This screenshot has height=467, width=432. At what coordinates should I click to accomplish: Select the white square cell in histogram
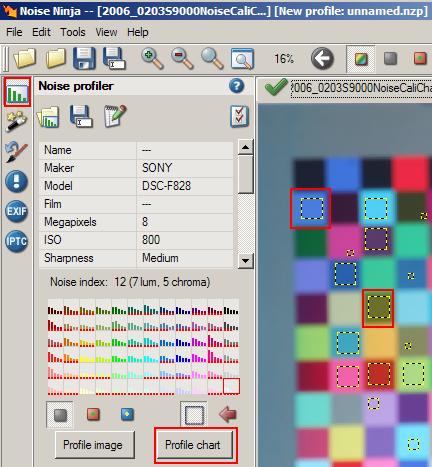point(231,386)
